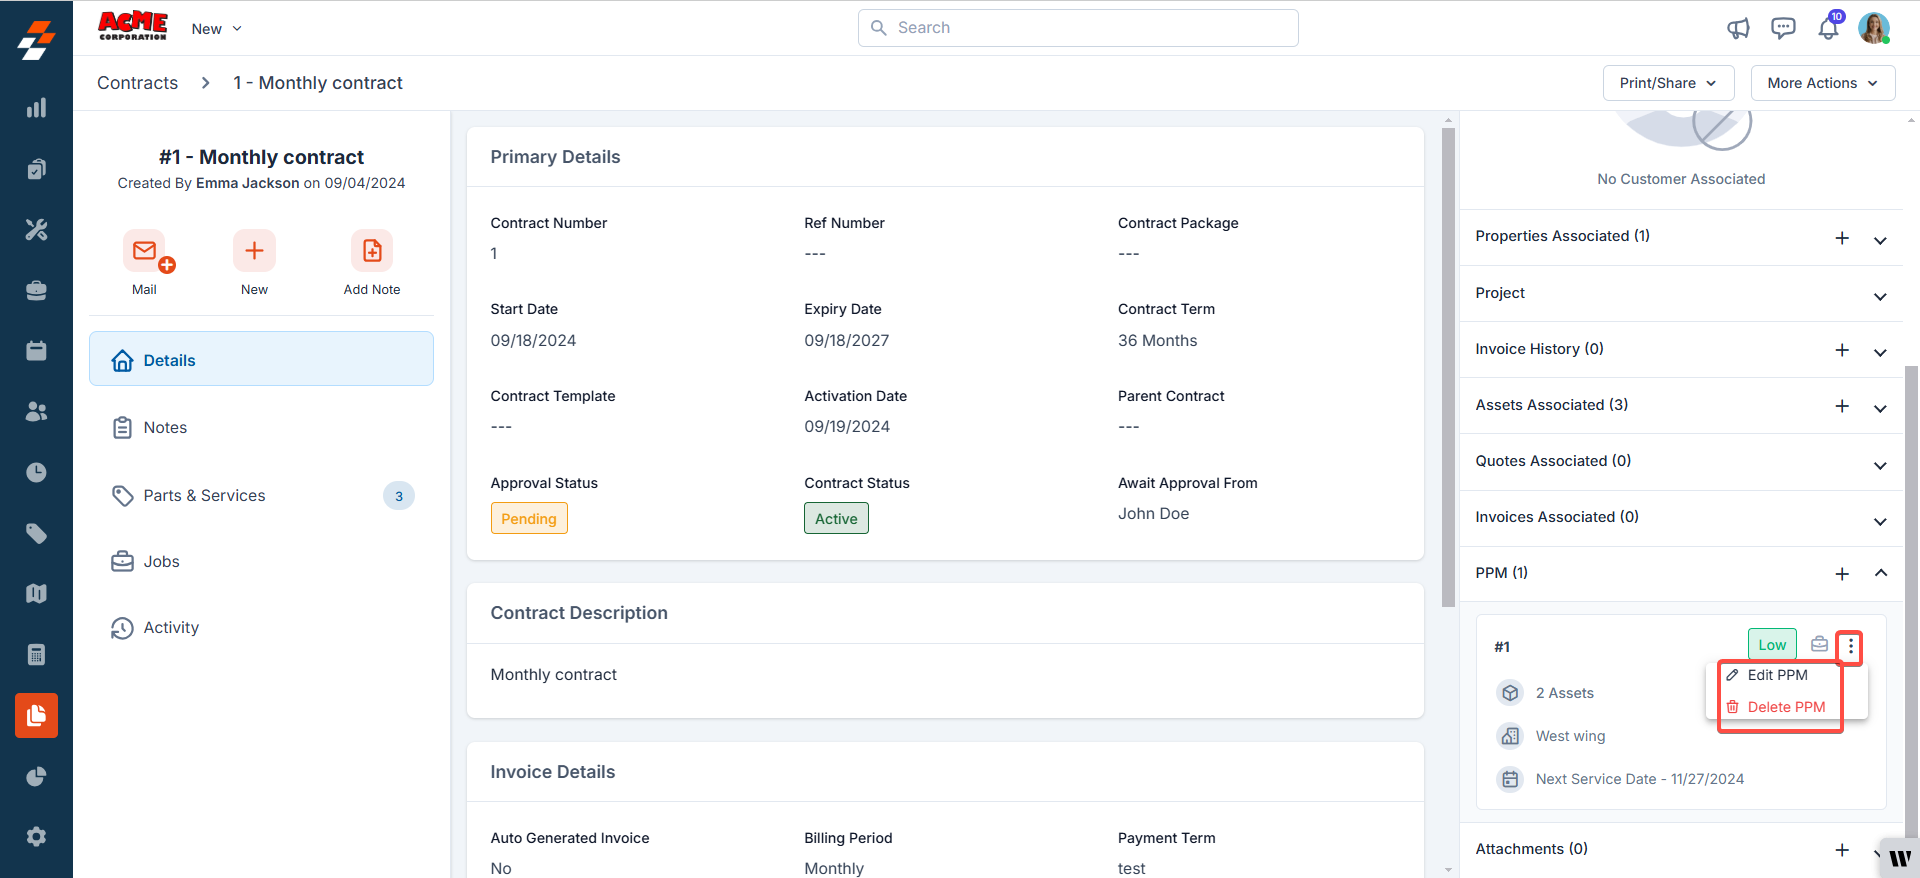Open the More Actions dropdown
This screenshot has width=1920, height=878.
click(x=1822, y=83)
